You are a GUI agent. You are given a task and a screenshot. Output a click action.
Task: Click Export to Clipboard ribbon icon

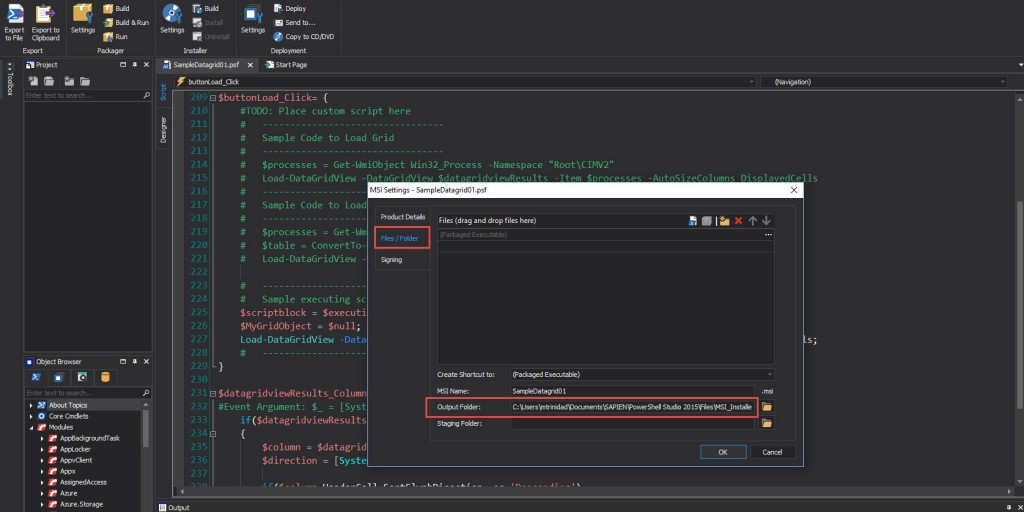pyautogui.click(x=45, y=23)
